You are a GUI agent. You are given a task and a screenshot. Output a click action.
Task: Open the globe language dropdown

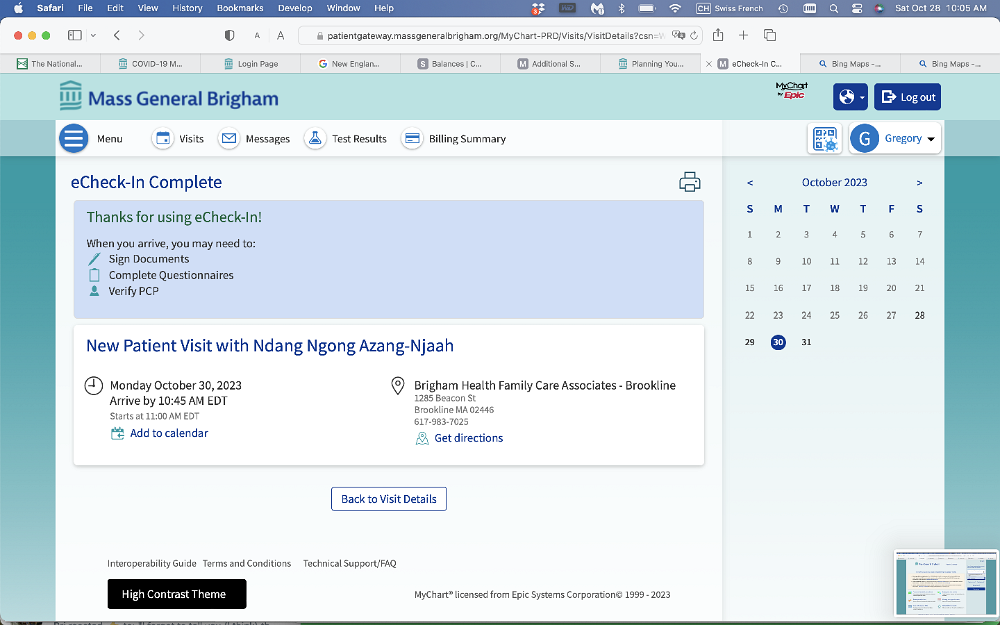(x=850, y=97)
